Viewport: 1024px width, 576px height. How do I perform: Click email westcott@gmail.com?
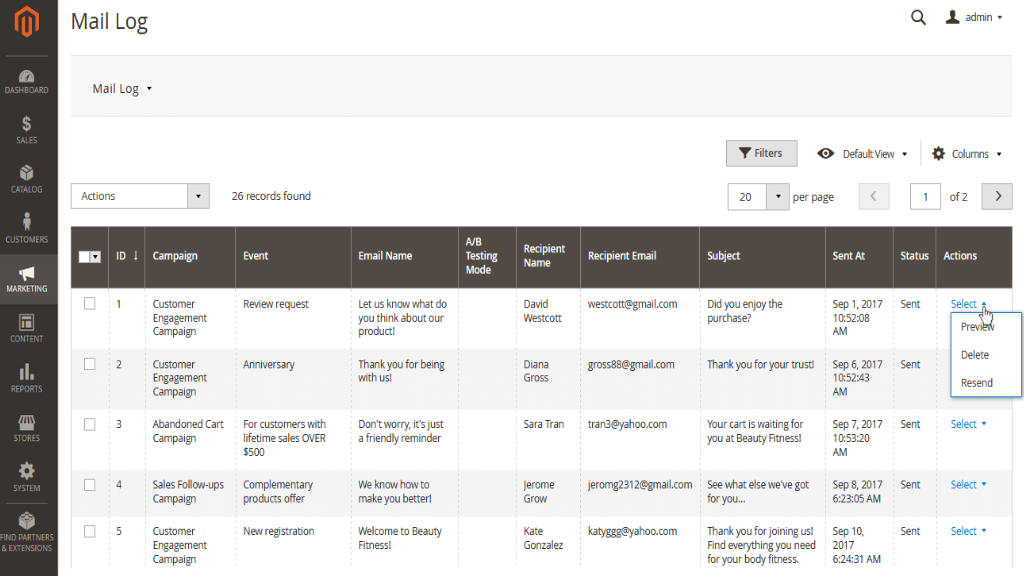pyautogui.click(x=632, y=304)
